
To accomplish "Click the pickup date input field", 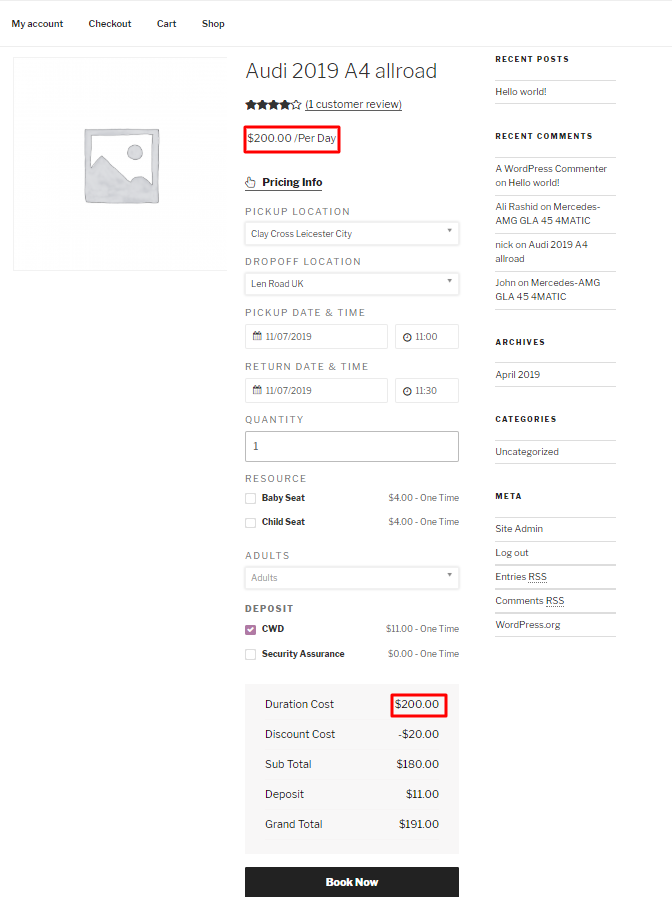I will click(x=316, y=336).
